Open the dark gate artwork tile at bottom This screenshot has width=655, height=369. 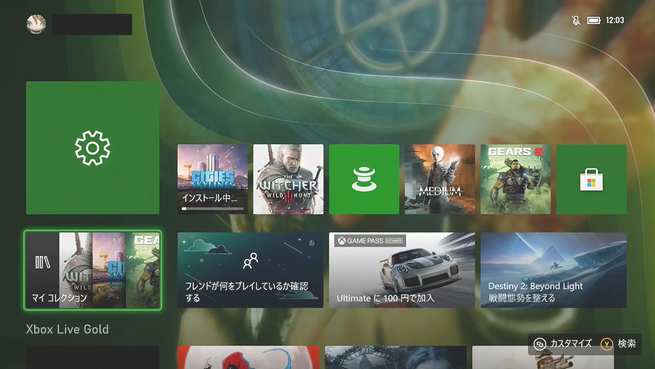pos(396,357)
